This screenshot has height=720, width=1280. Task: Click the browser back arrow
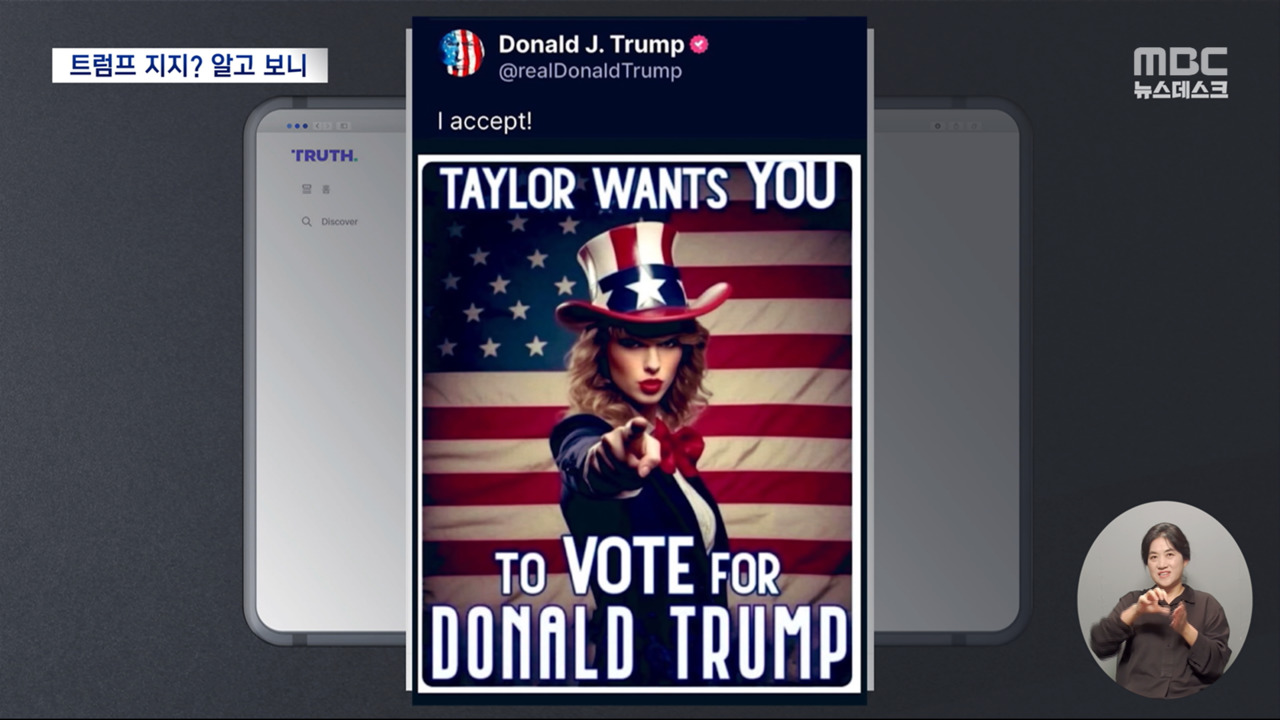click(x=317, y=126)
